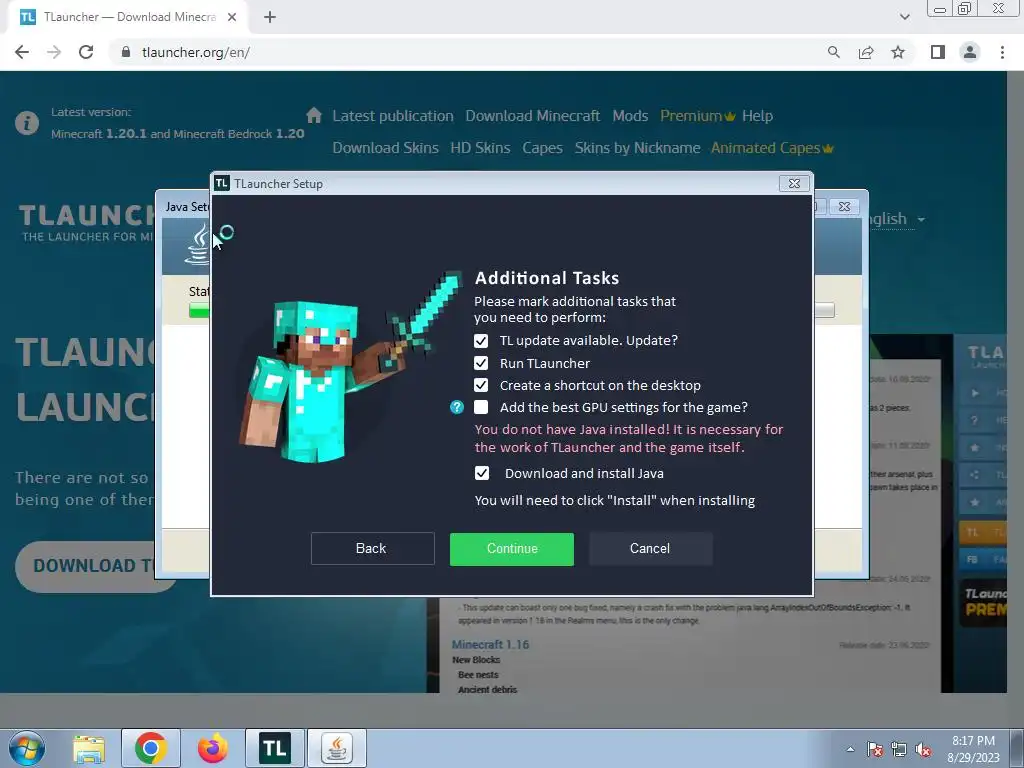Screen dimensions: 1024x768
Task: Open the clock showing 8:17 PM
Action: tap(974, 749)
